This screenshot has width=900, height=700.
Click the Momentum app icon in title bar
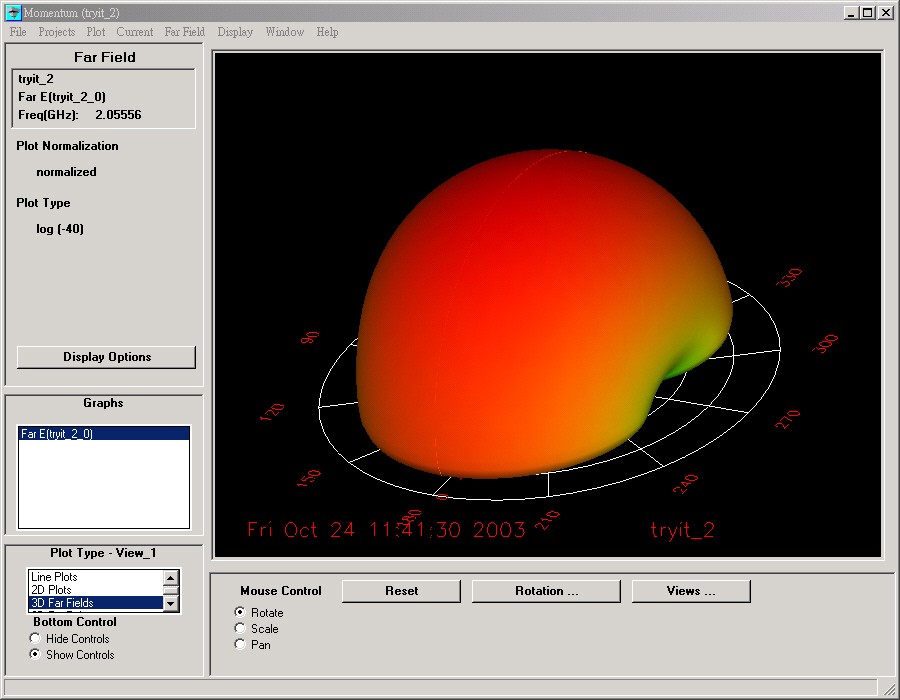pyautogui.click(x=13, y=12)
